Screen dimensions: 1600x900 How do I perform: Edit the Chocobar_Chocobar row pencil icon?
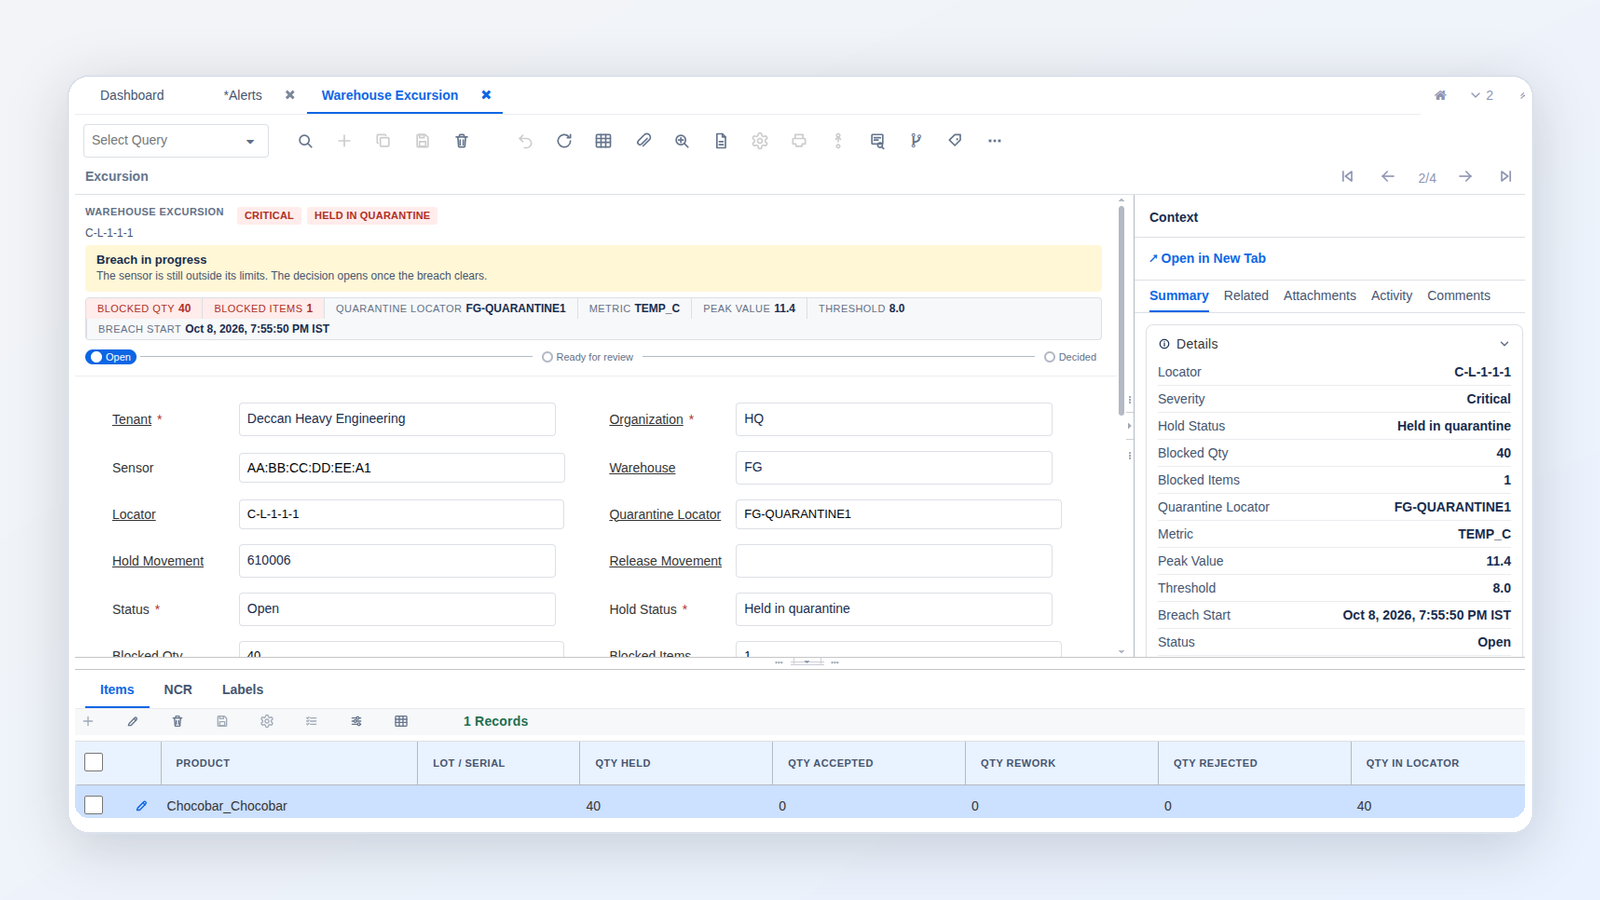[x=141, y=806]
